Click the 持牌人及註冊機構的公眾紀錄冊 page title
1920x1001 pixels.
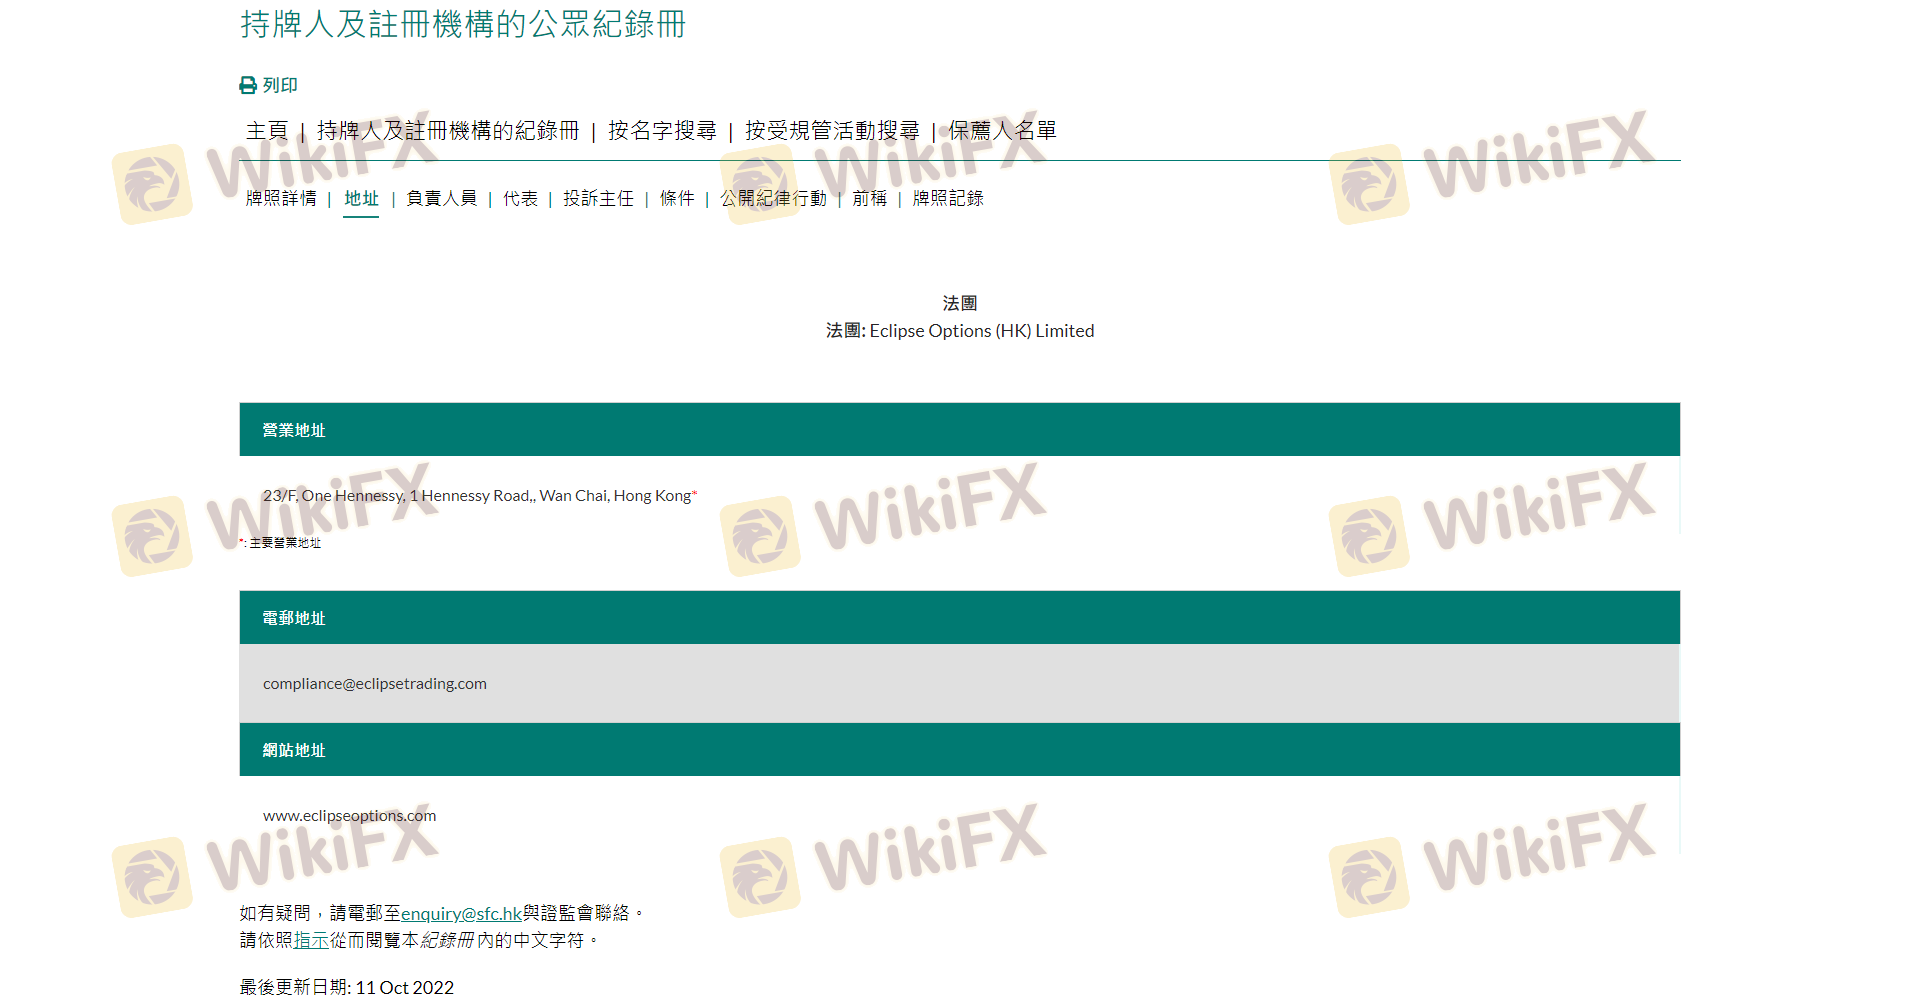point(463,24)
